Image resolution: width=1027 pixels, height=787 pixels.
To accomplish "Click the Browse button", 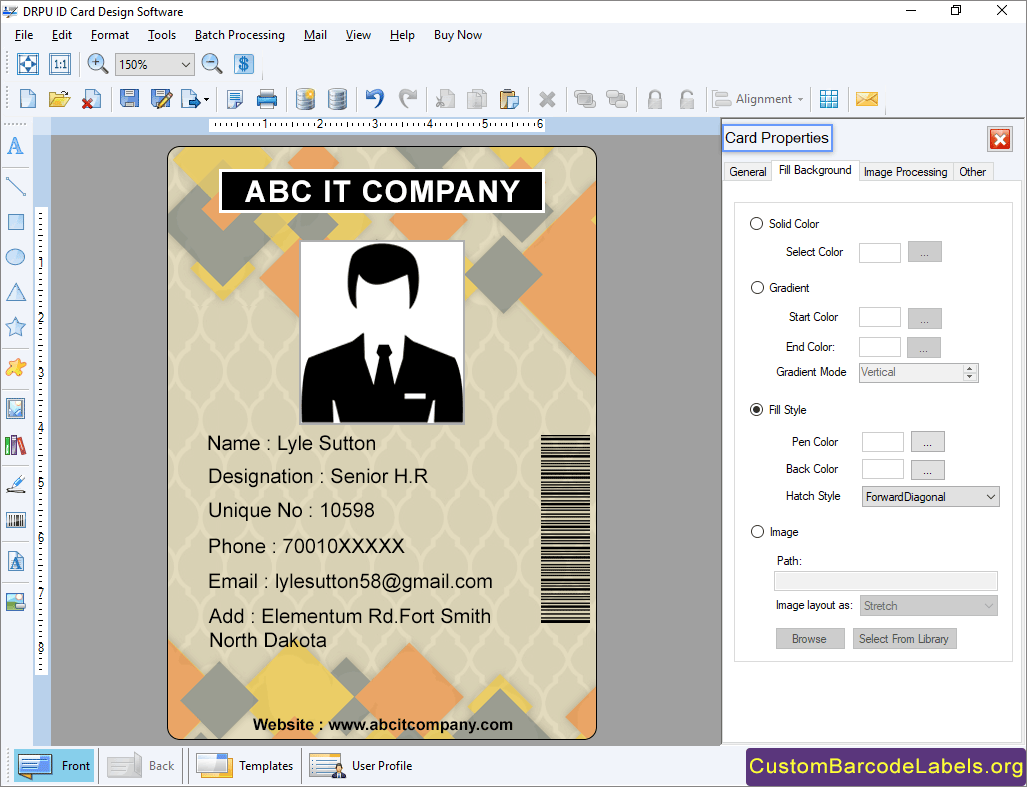I will 810,638.
